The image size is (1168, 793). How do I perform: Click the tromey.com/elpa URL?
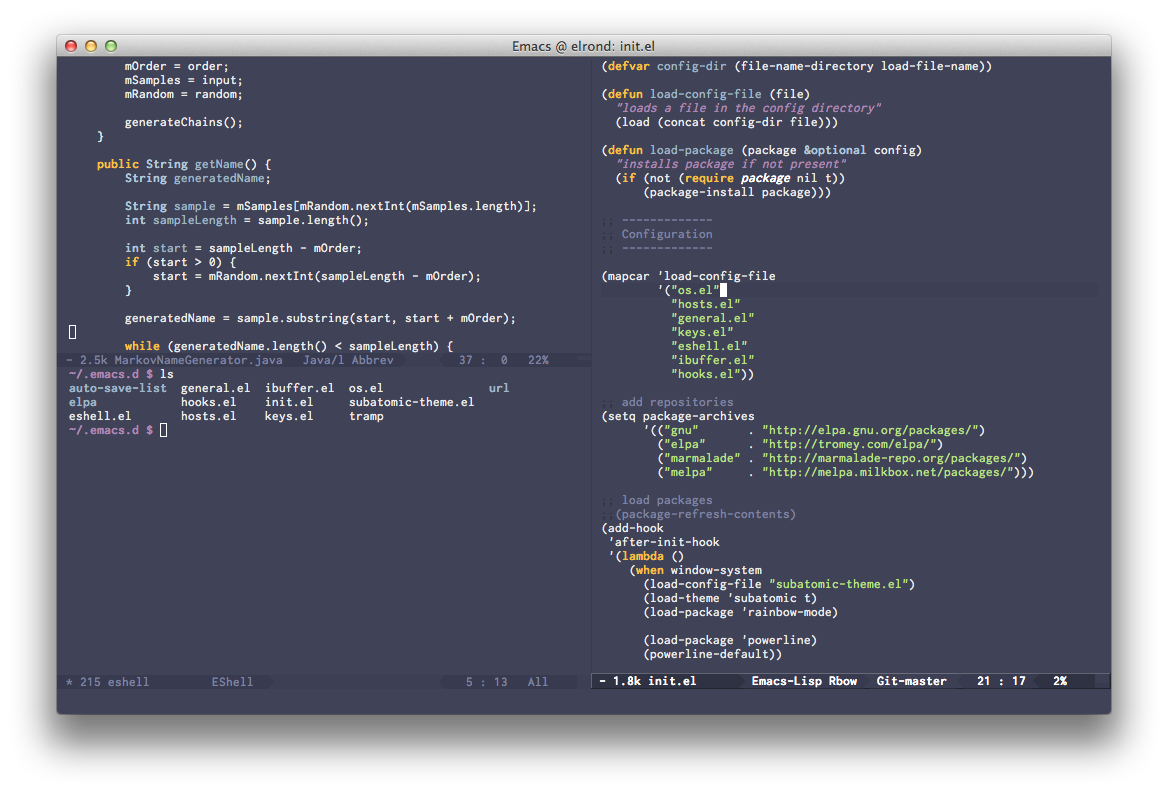(849, 445)
